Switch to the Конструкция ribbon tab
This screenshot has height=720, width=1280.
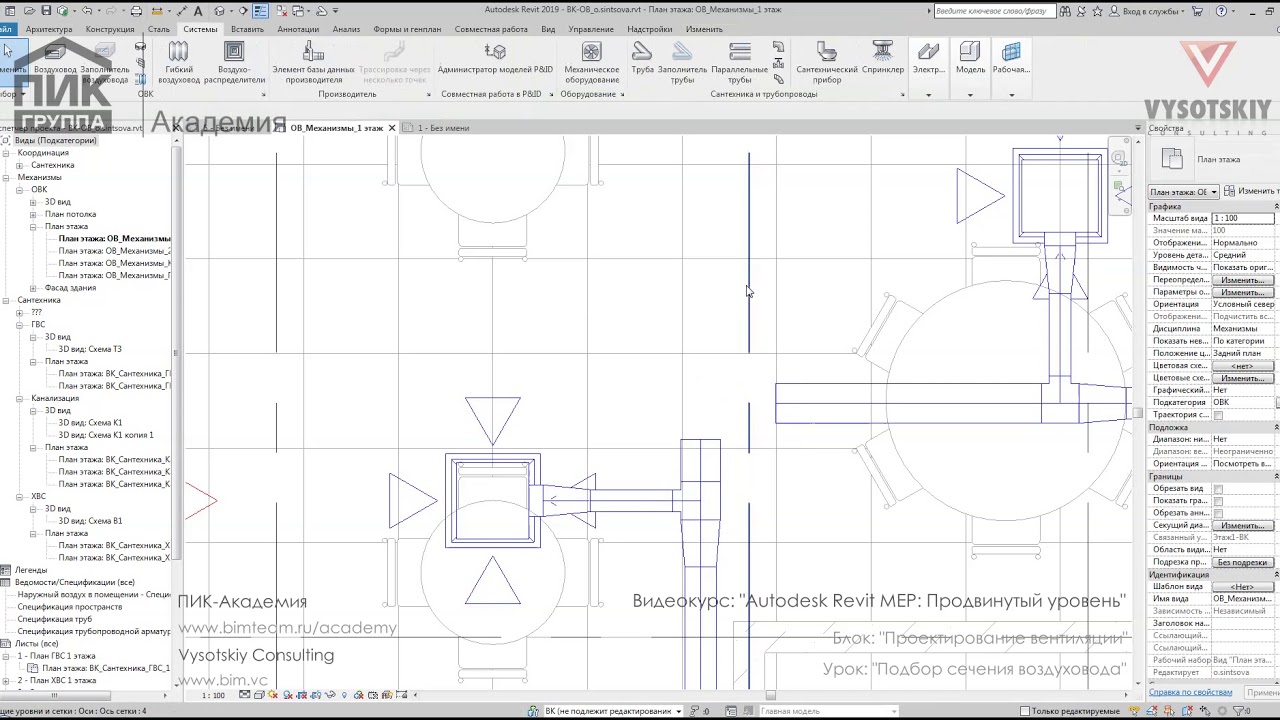click(110, 29)
